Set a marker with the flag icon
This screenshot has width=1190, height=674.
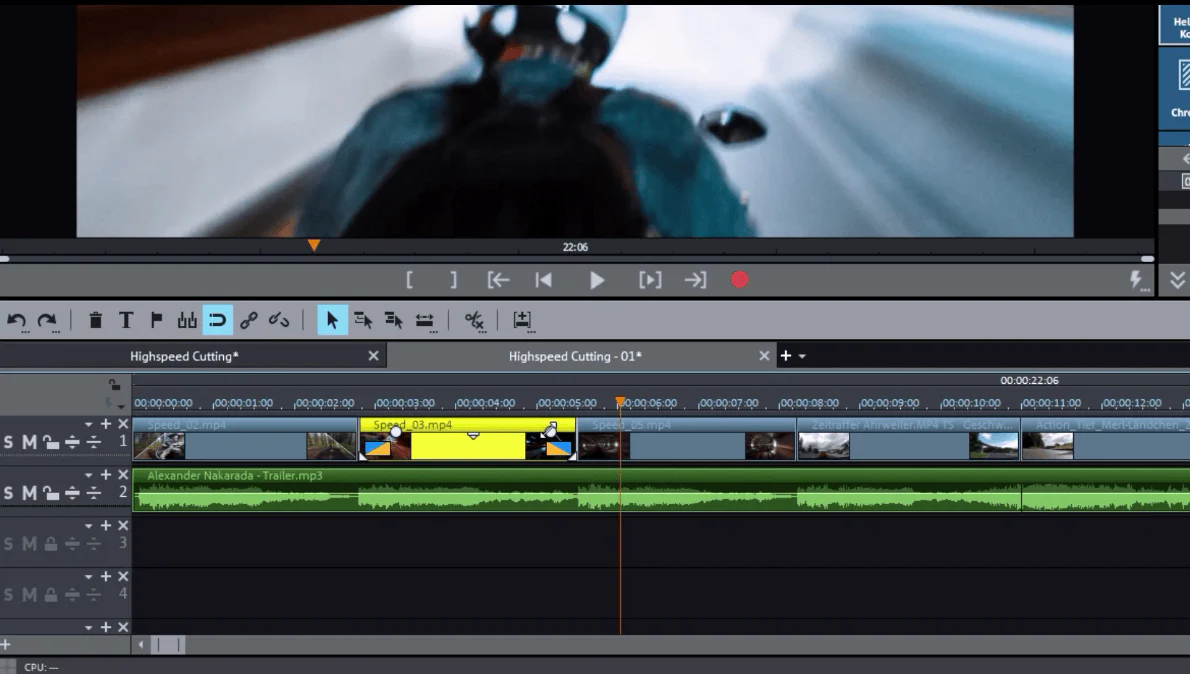point(156,320)
